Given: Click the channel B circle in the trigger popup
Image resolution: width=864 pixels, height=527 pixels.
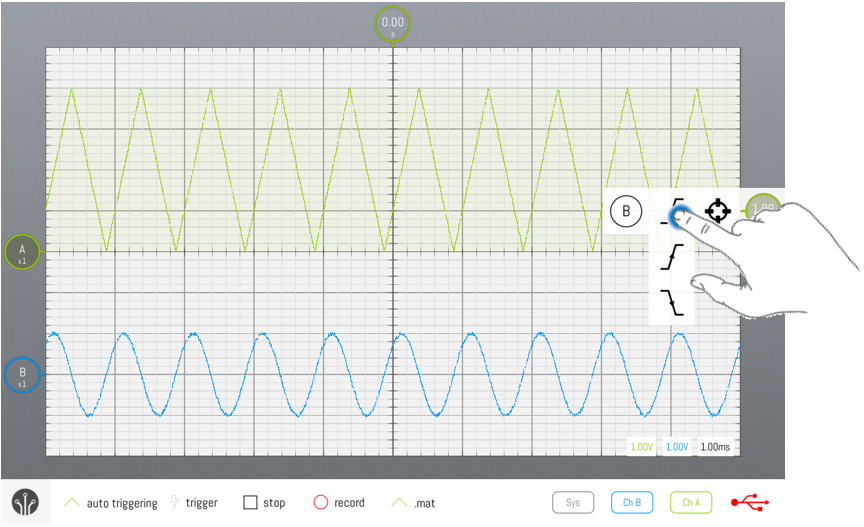Looking at the screenshot, I should (x=626, y=211).
